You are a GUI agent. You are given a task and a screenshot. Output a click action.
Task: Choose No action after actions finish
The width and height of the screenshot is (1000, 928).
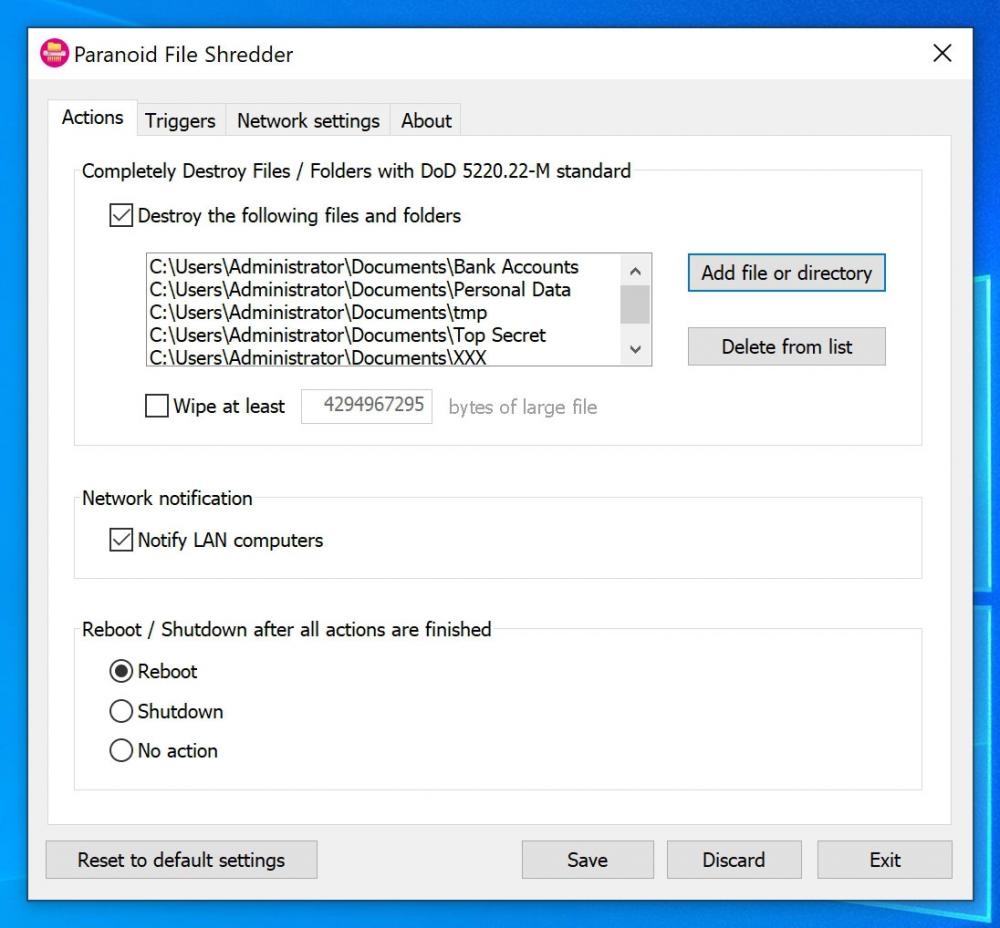point(121,750)
